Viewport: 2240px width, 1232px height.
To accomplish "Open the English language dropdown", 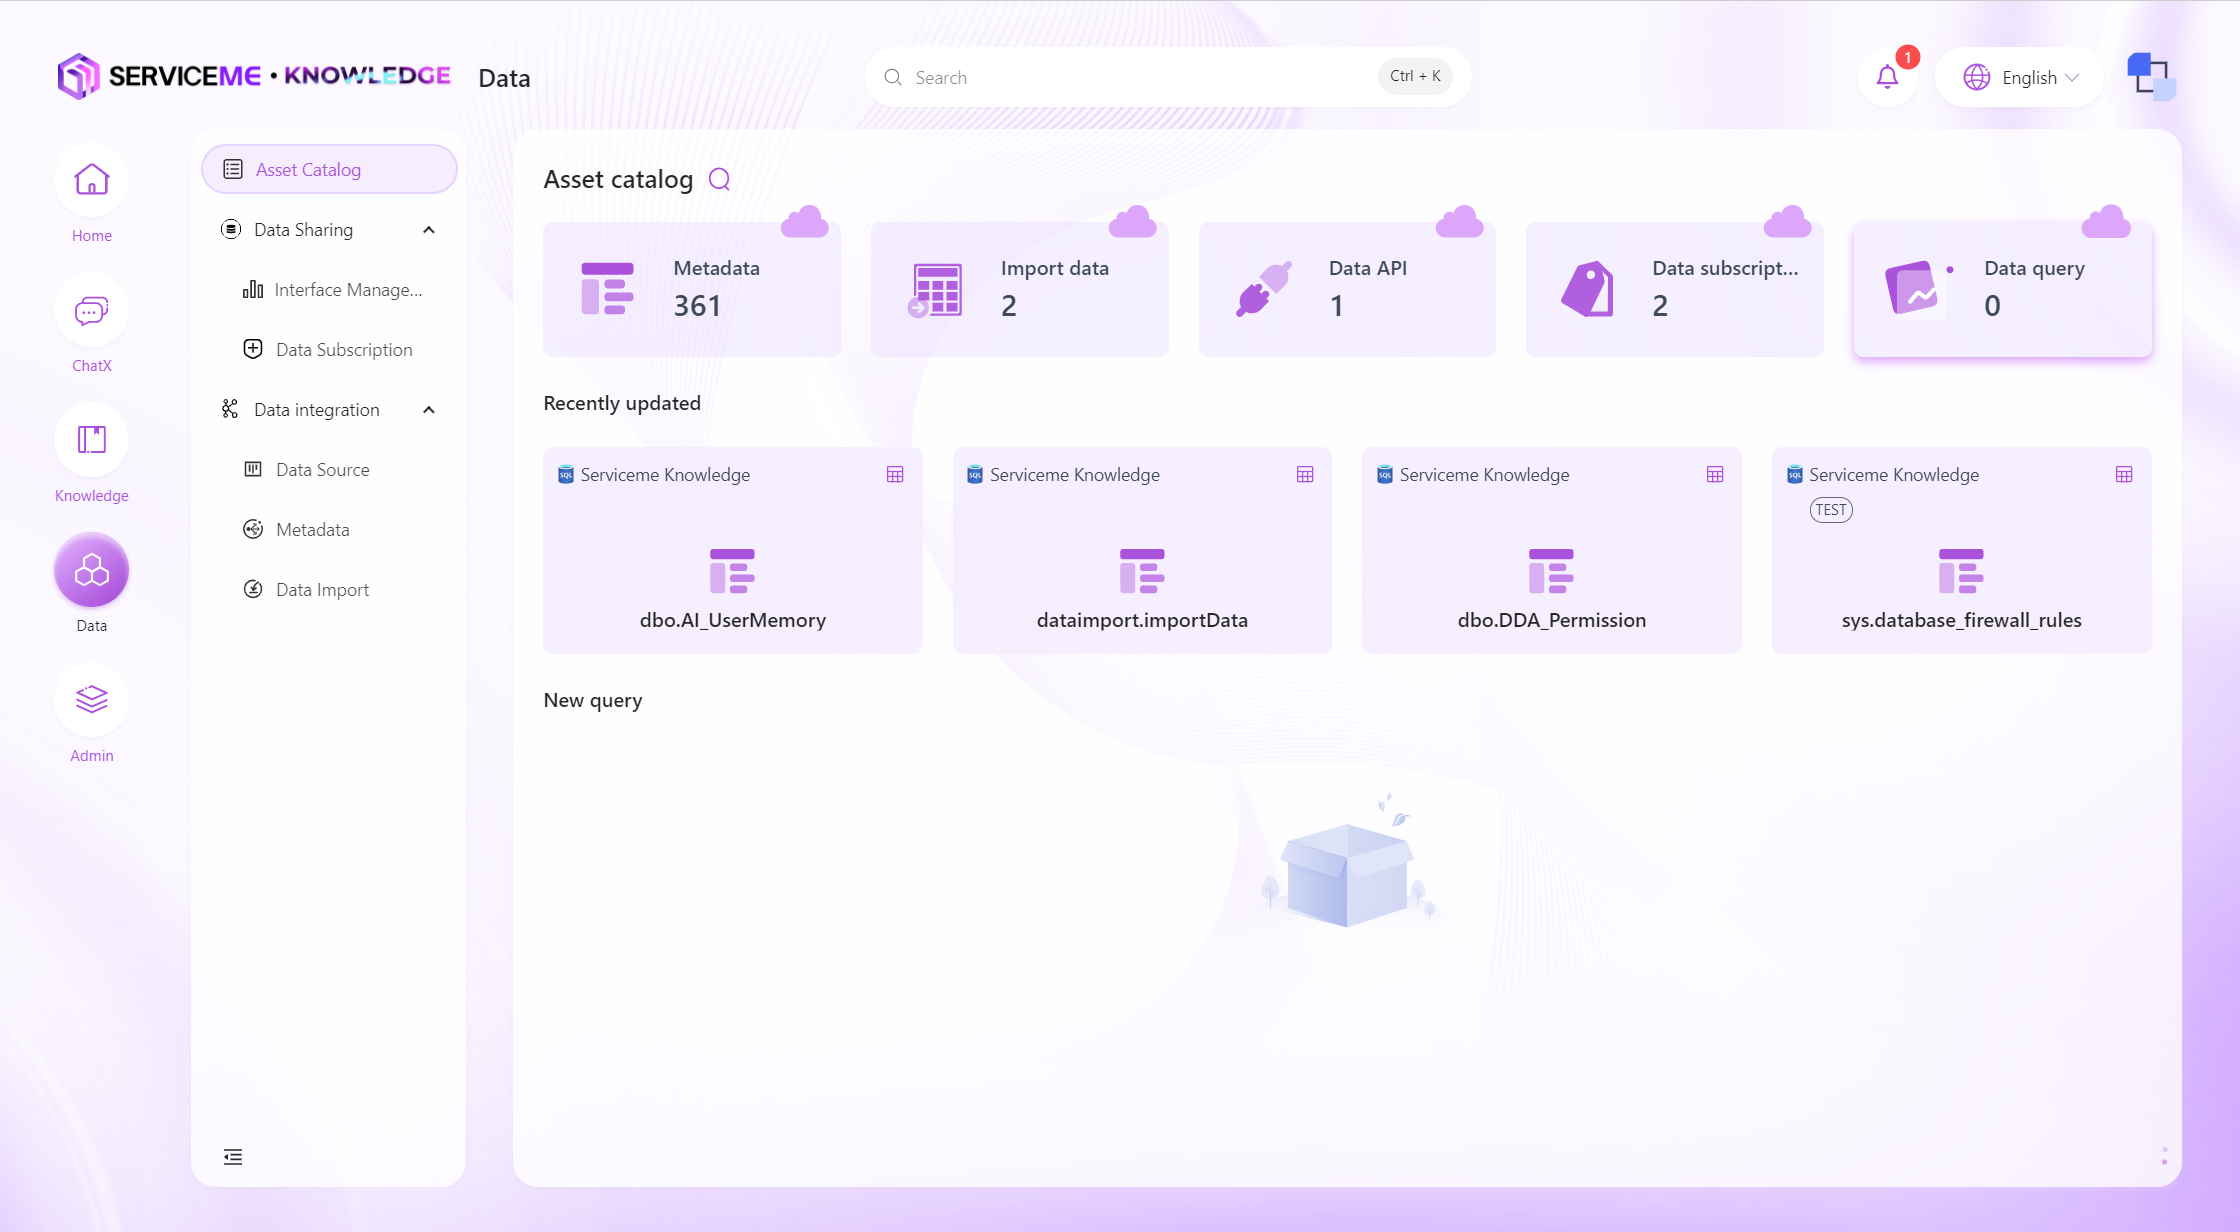I will pos(2020,77).
